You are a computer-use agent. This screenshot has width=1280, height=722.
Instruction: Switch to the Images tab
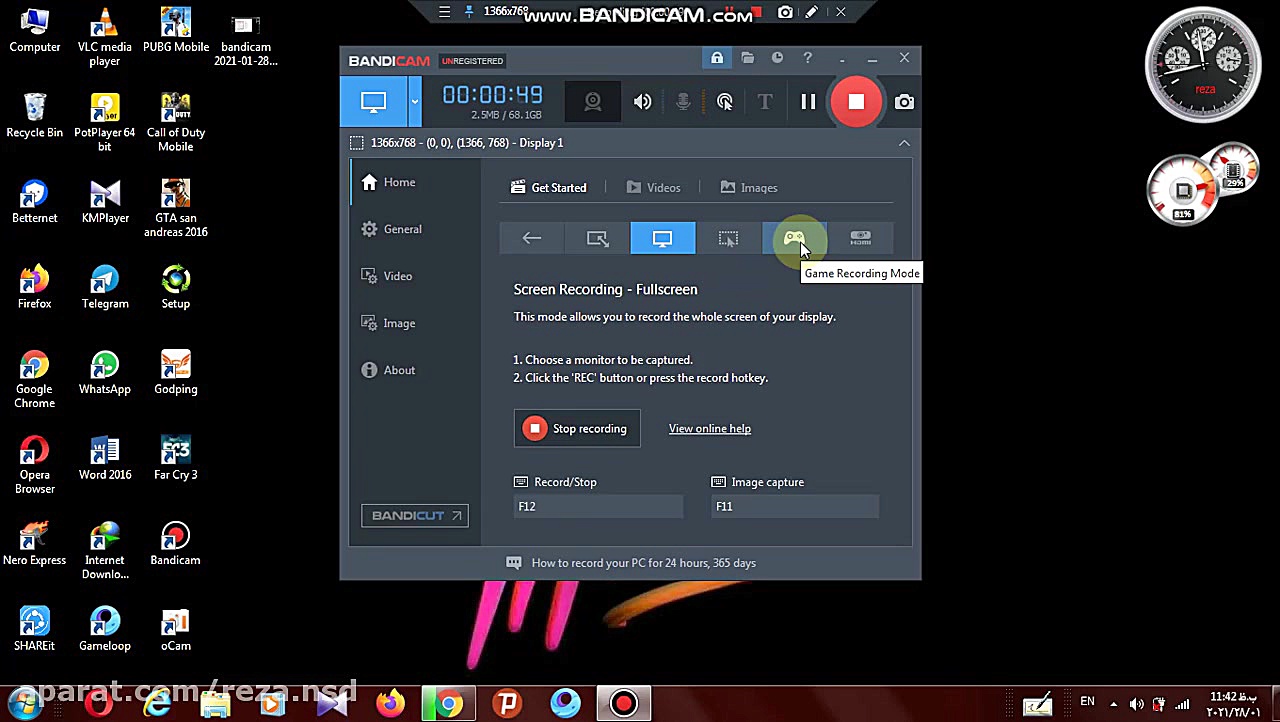[749, 188]
